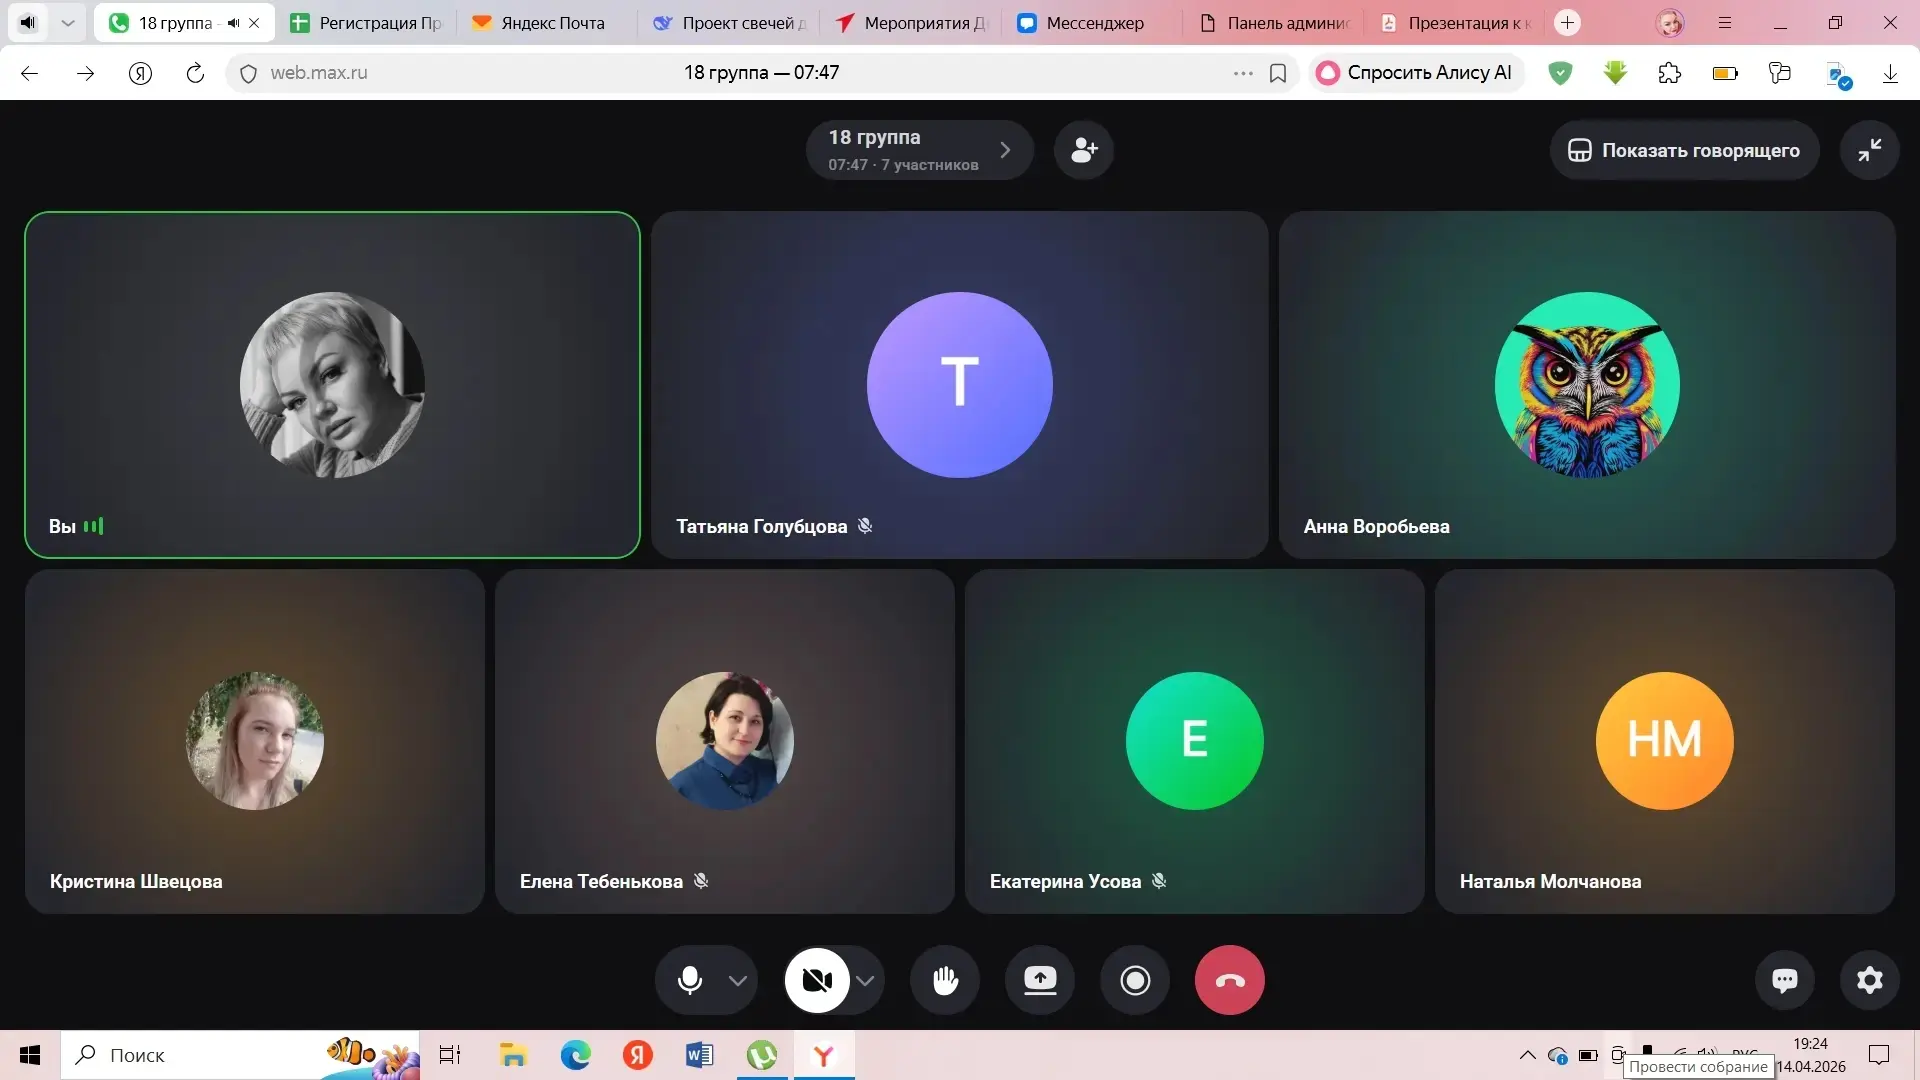Start screen sharing

tap(1040, 980)
